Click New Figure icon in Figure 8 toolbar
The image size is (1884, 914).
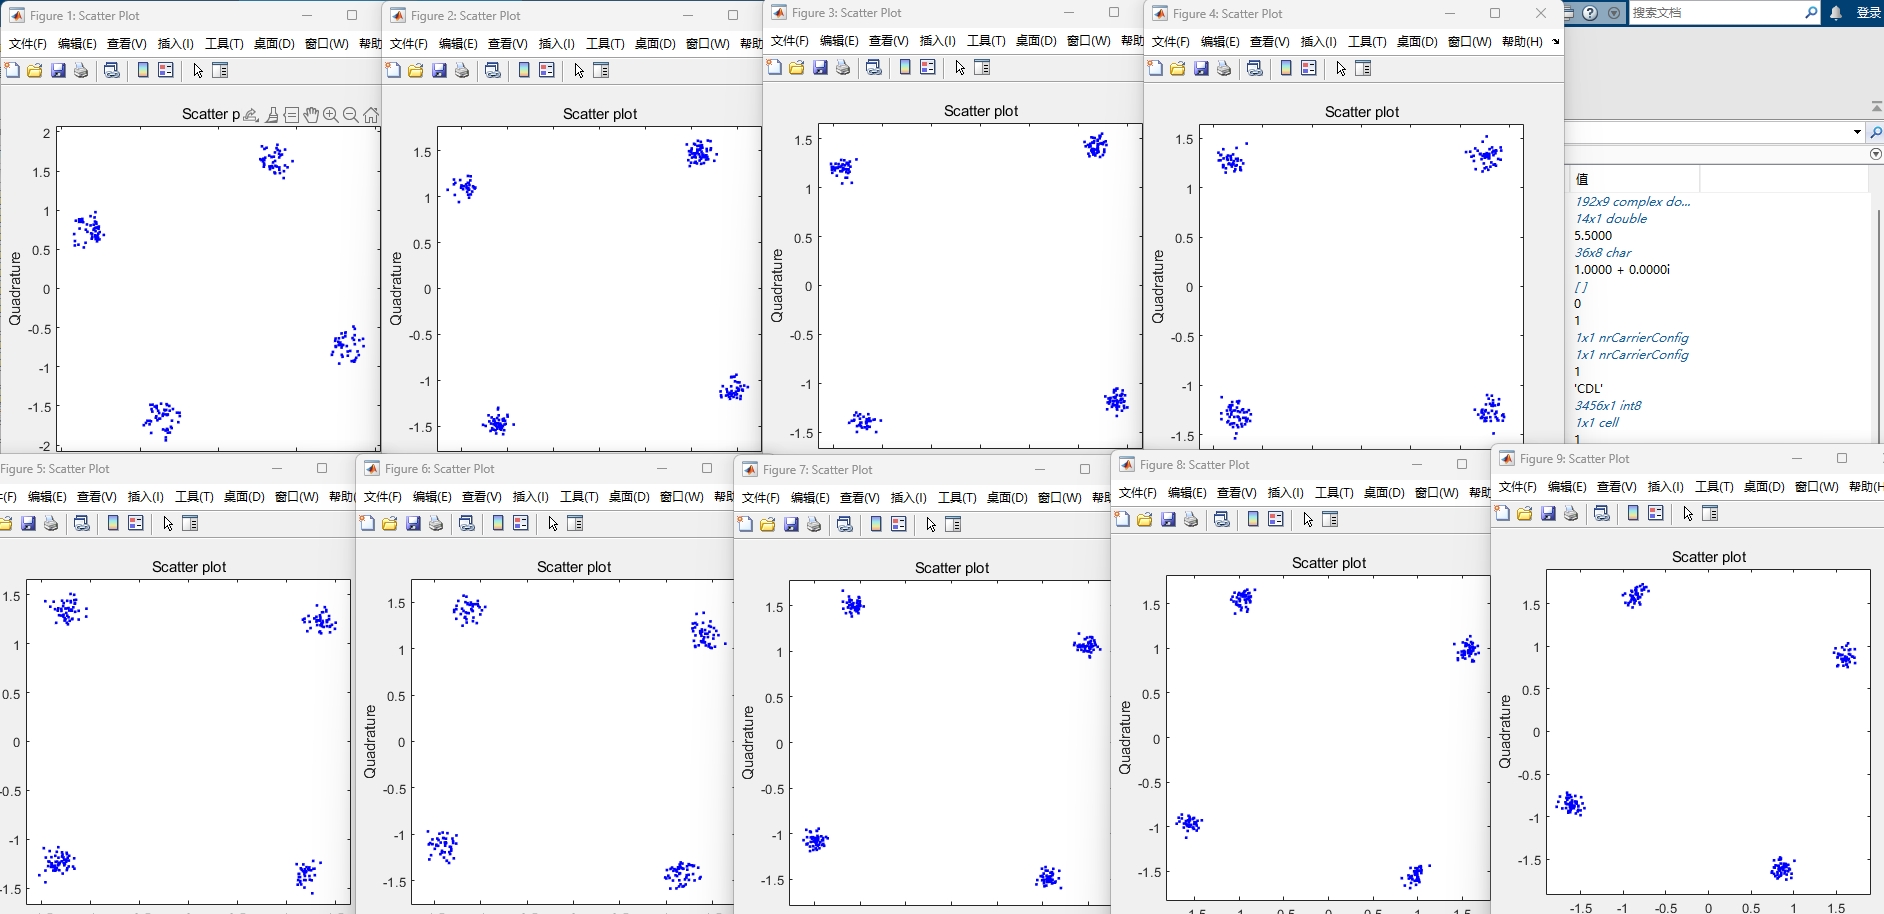tap(1122, 520)
